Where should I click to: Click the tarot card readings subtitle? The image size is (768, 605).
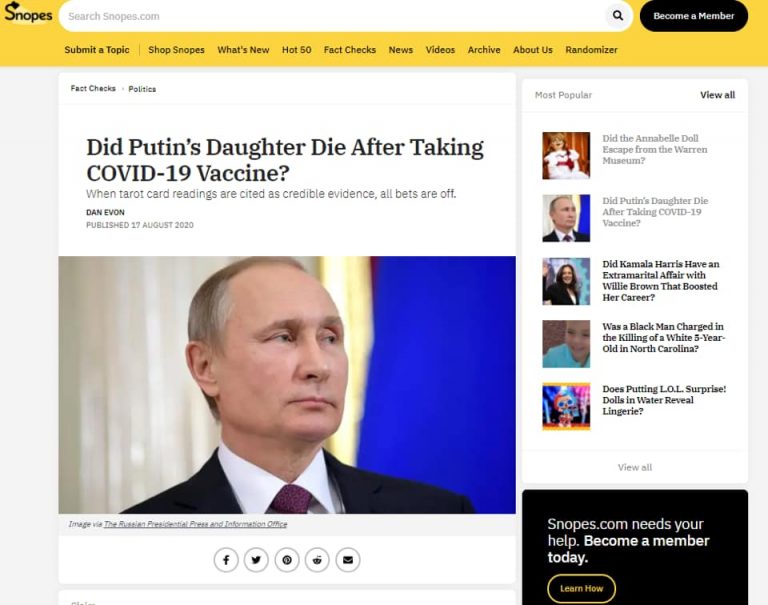click(x=271, y=194)
